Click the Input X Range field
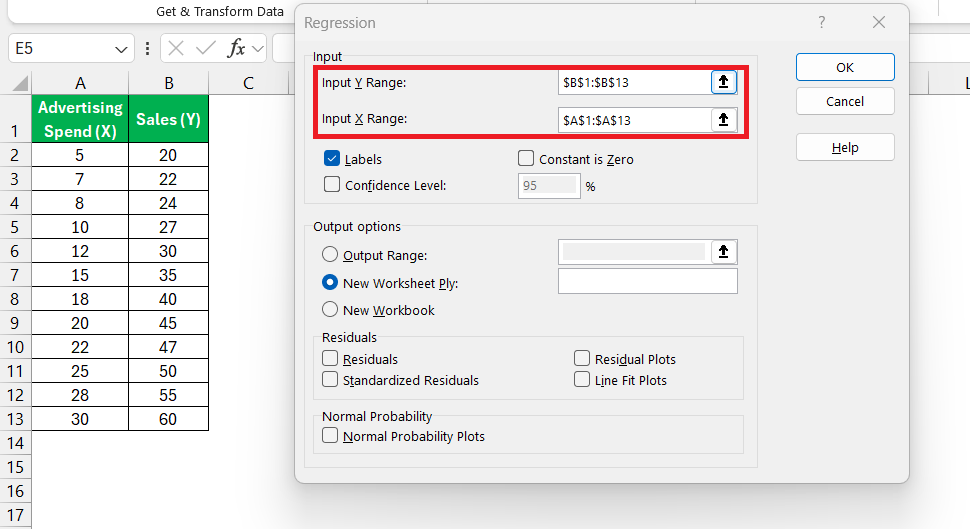This screenshot has height=529, width=970. pos(635,120)
